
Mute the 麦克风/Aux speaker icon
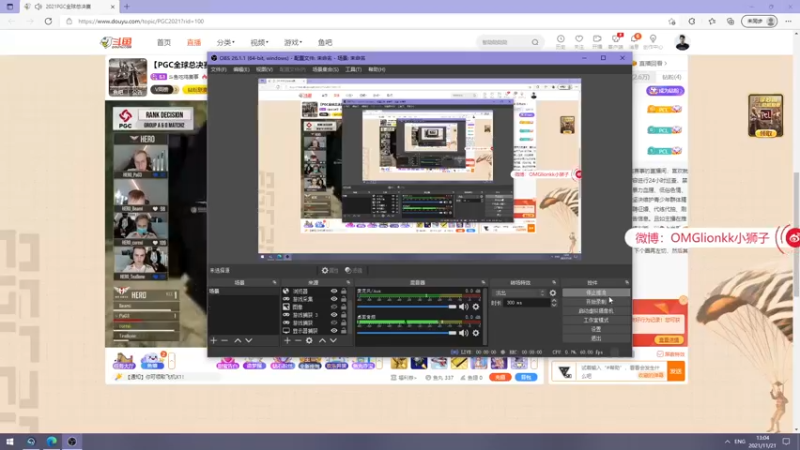463,307
